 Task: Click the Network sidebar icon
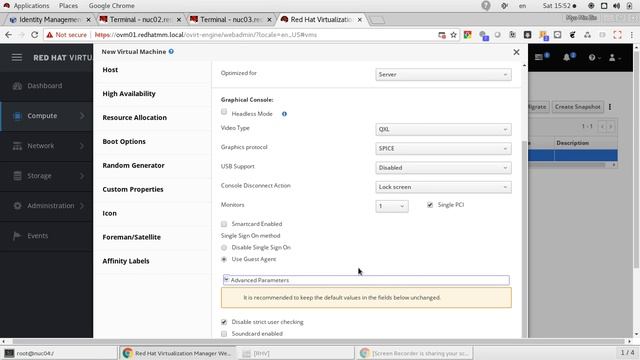coord(17,146)
